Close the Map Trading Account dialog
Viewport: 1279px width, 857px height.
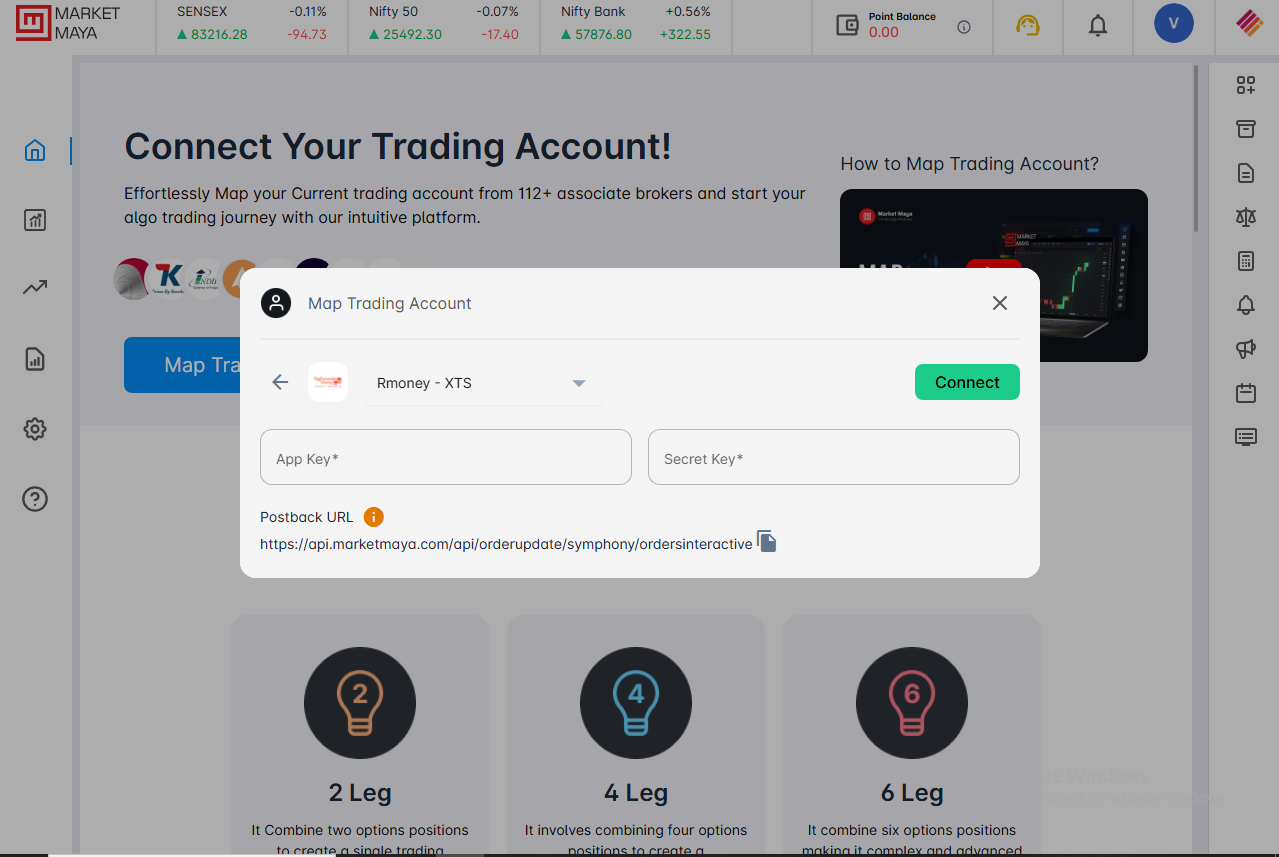click(x=999, y=303)
